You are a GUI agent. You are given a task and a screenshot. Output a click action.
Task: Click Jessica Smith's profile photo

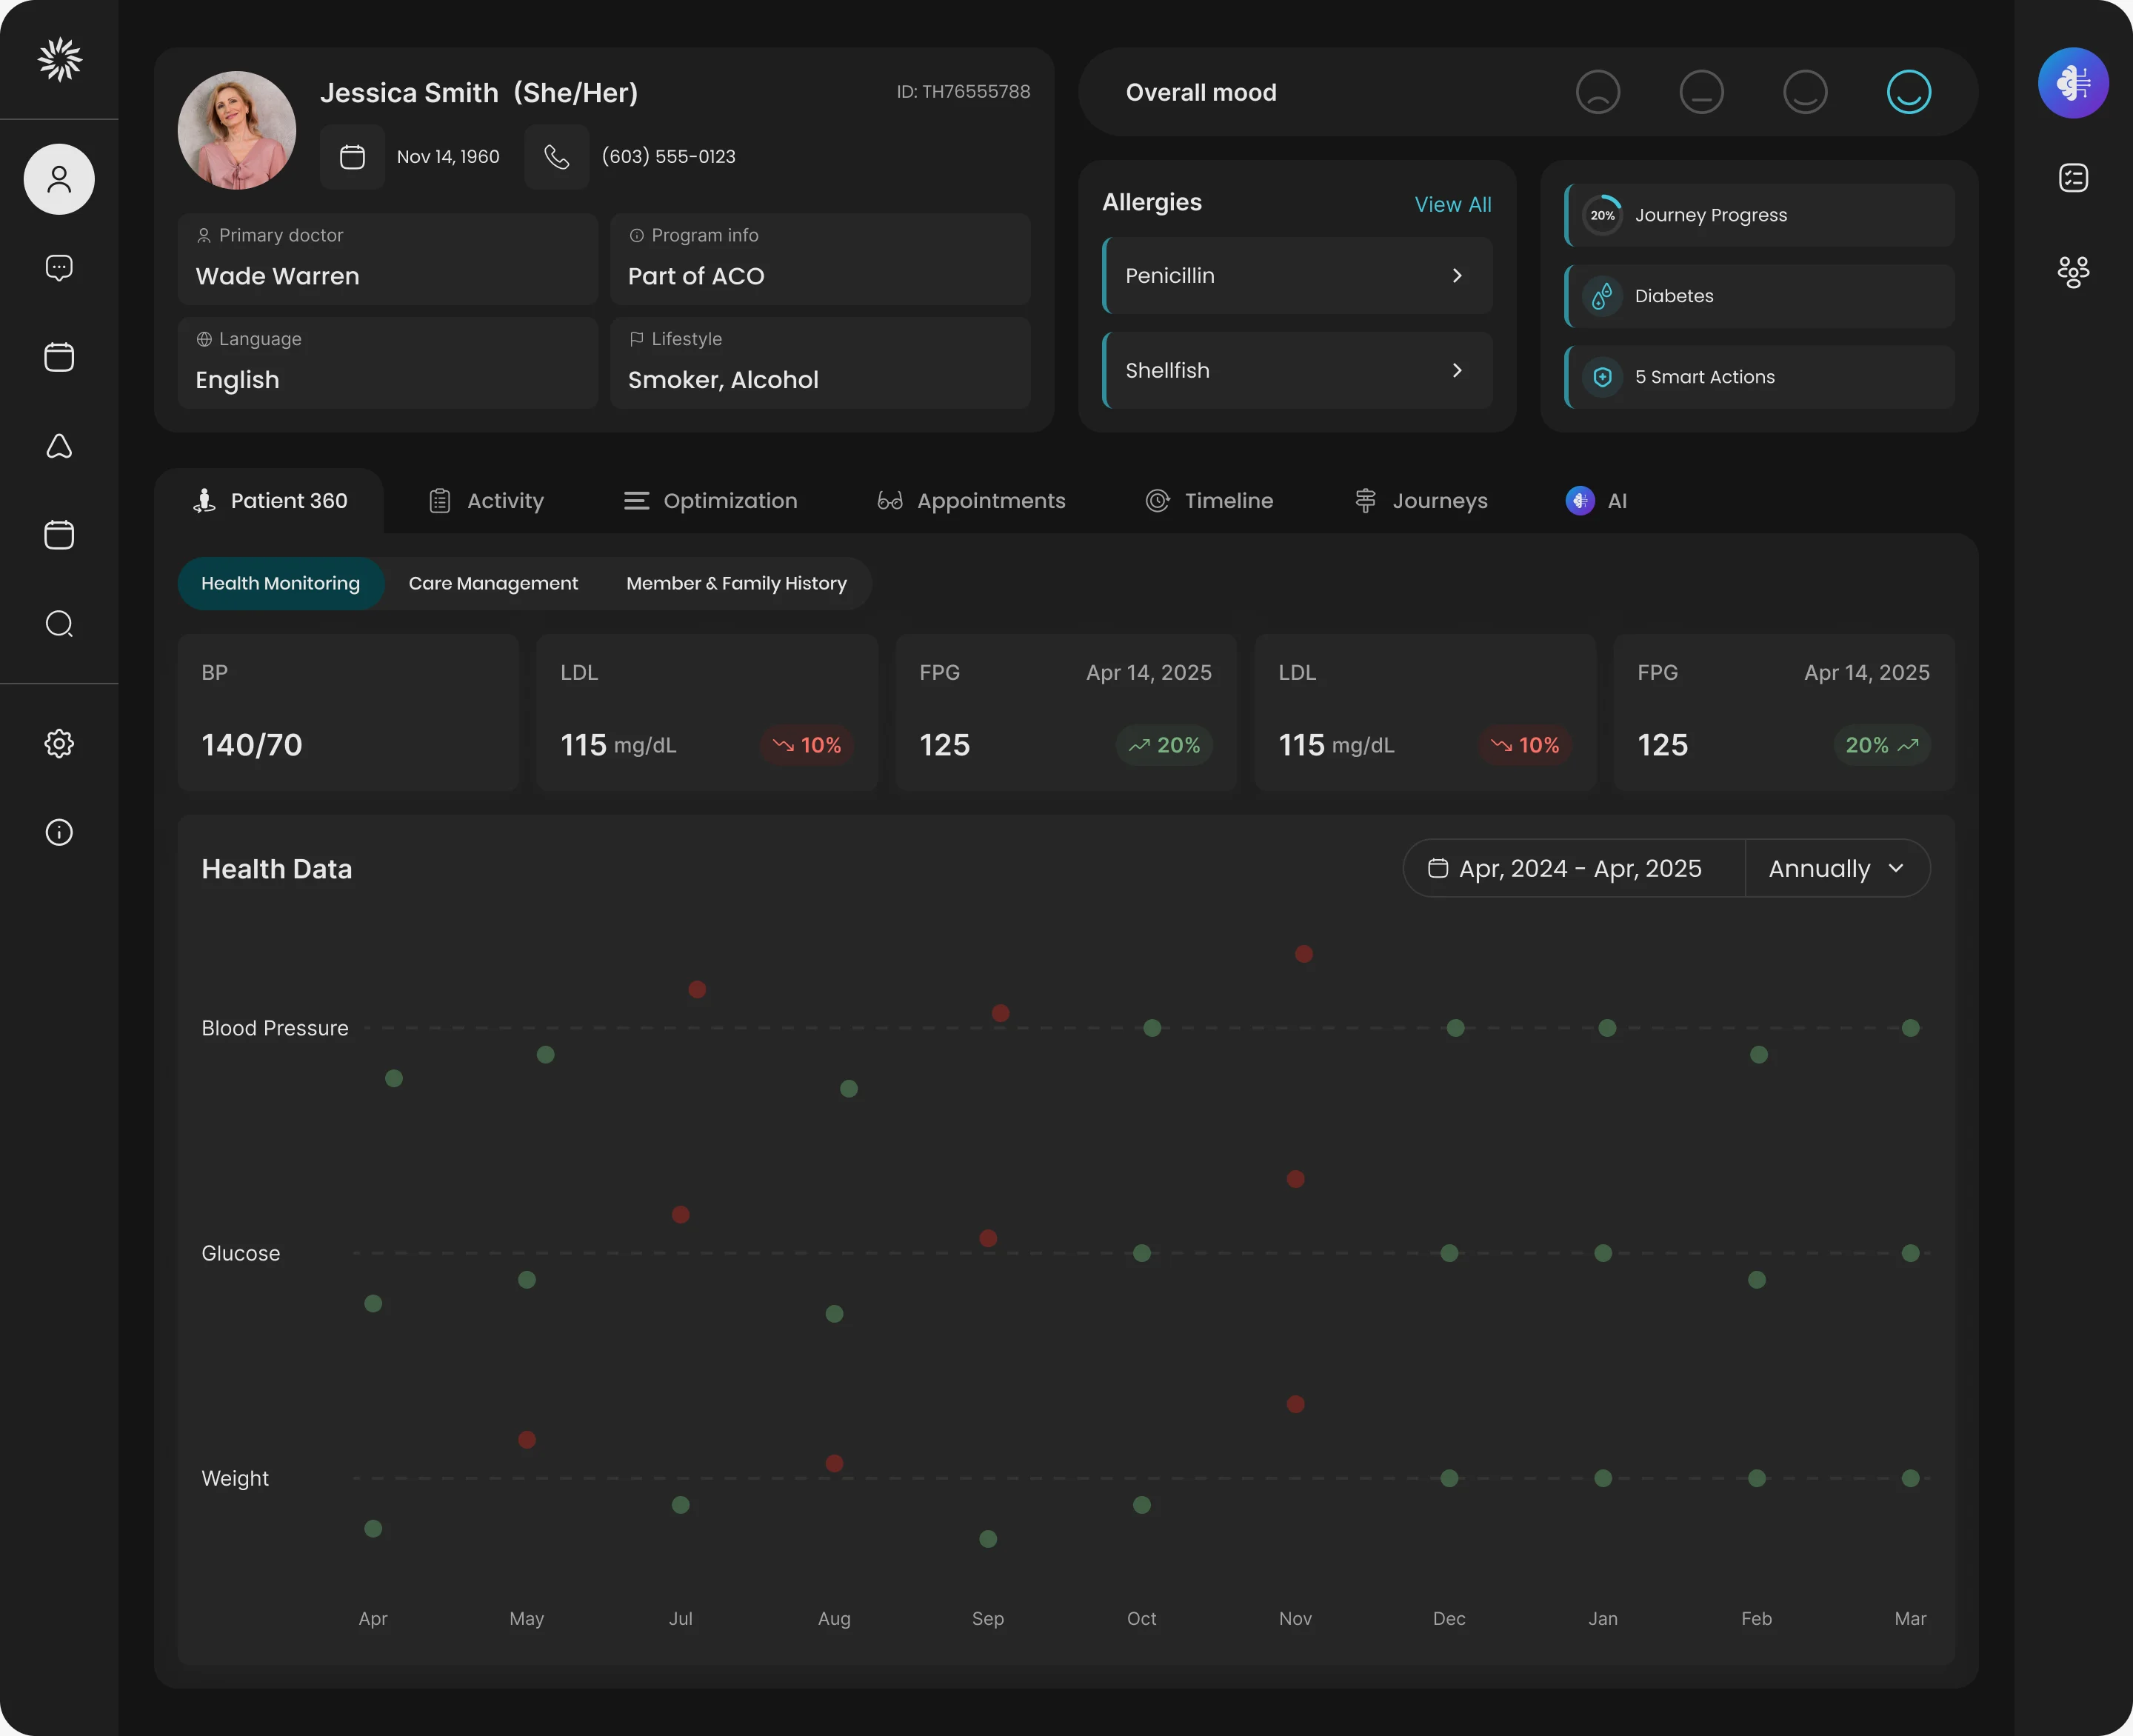pyautogui.click(x=237, y=130)
